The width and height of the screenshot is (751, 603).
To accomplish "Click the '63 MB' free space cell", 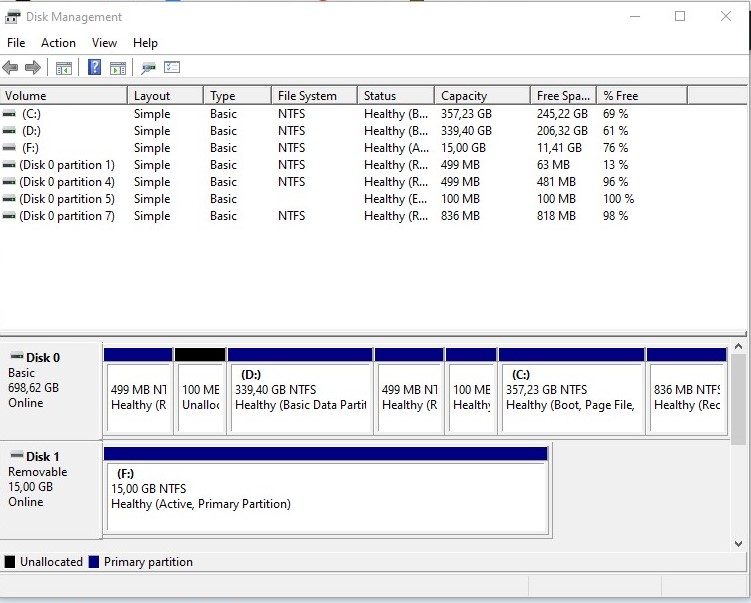I will point(553,165).
